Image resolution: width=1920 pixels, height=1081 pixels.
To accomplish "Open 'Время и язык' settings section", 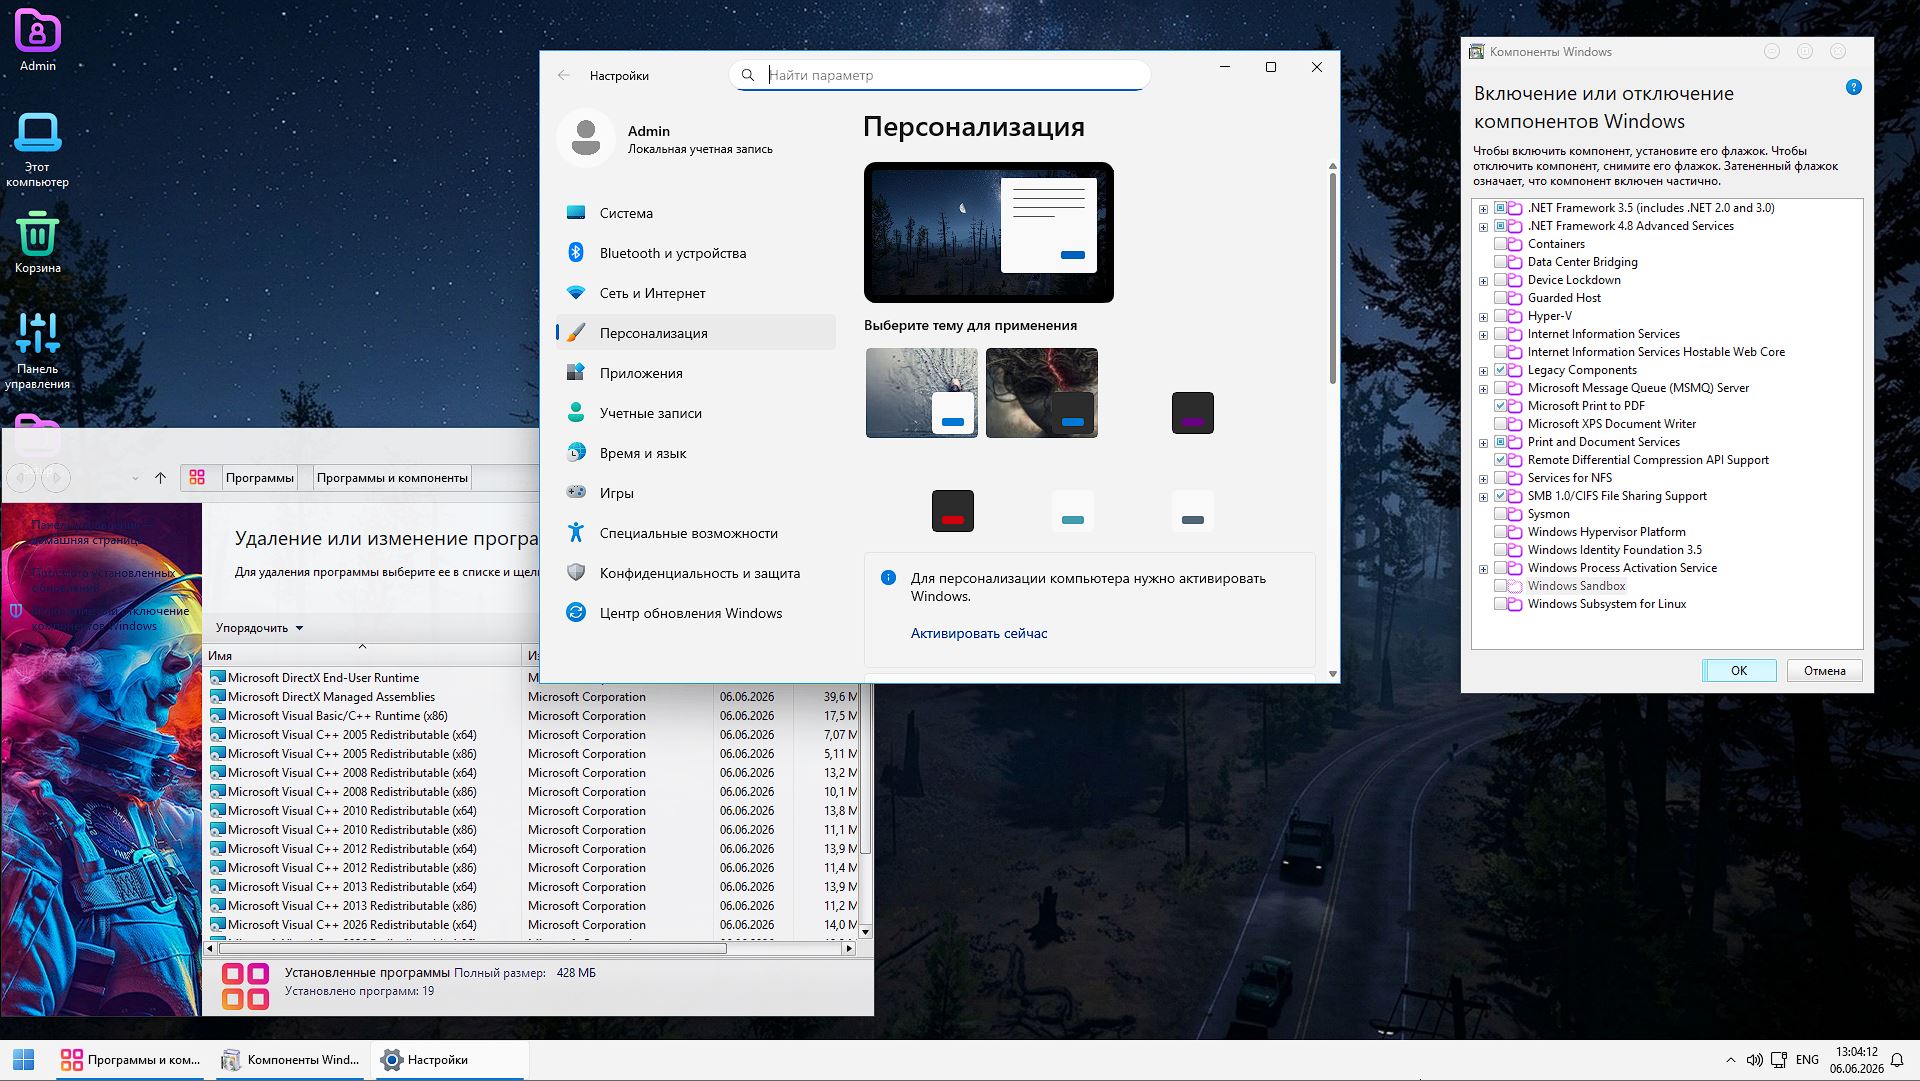I will tap(695, 453).
